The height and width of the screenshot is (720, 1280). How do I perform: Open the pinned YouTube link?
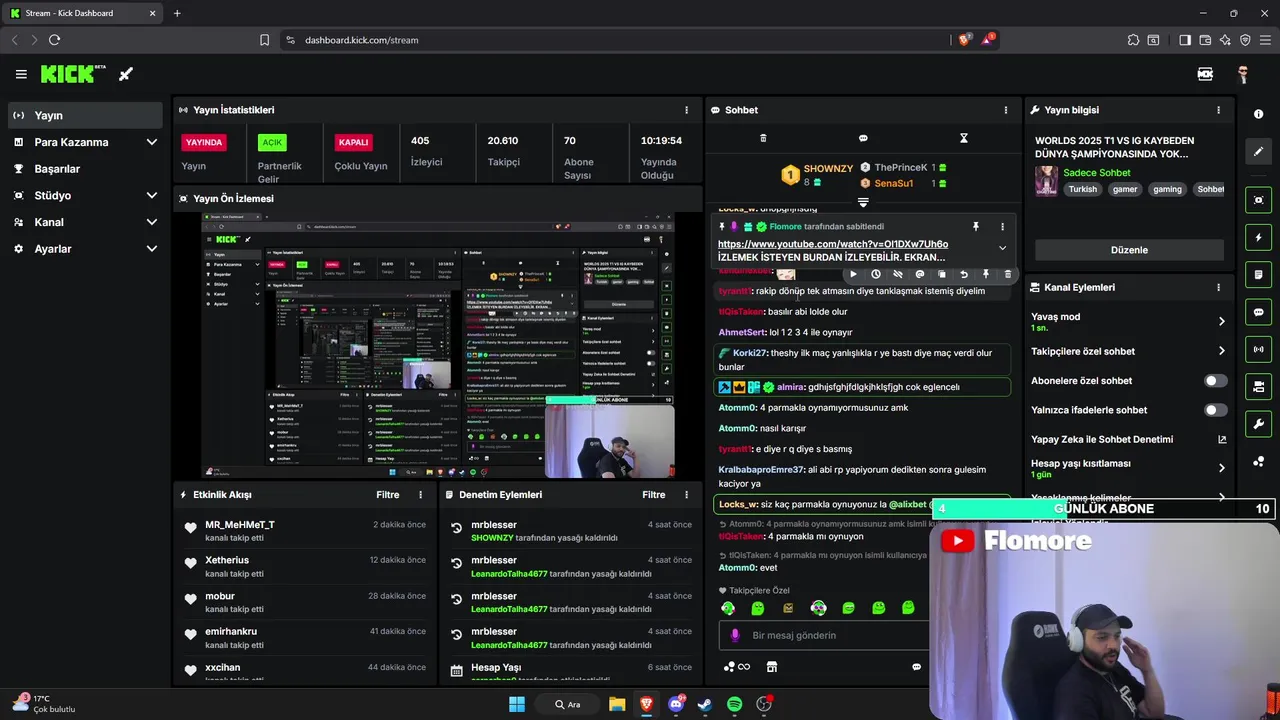pyautogui.click(x=833, y=244)
